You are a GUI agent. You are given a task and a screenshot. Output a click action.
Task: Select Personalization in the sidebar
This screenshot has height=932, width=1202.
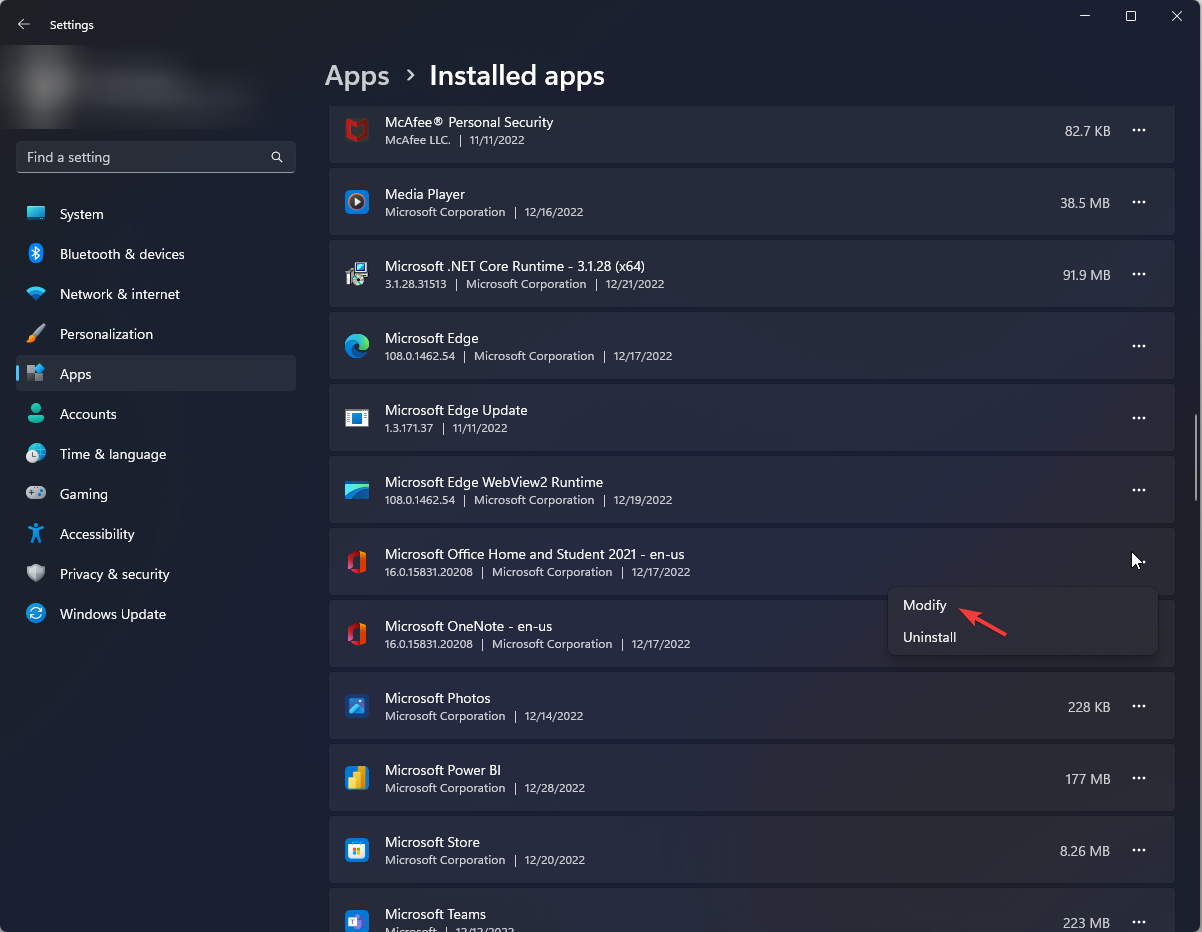(156, 334)
